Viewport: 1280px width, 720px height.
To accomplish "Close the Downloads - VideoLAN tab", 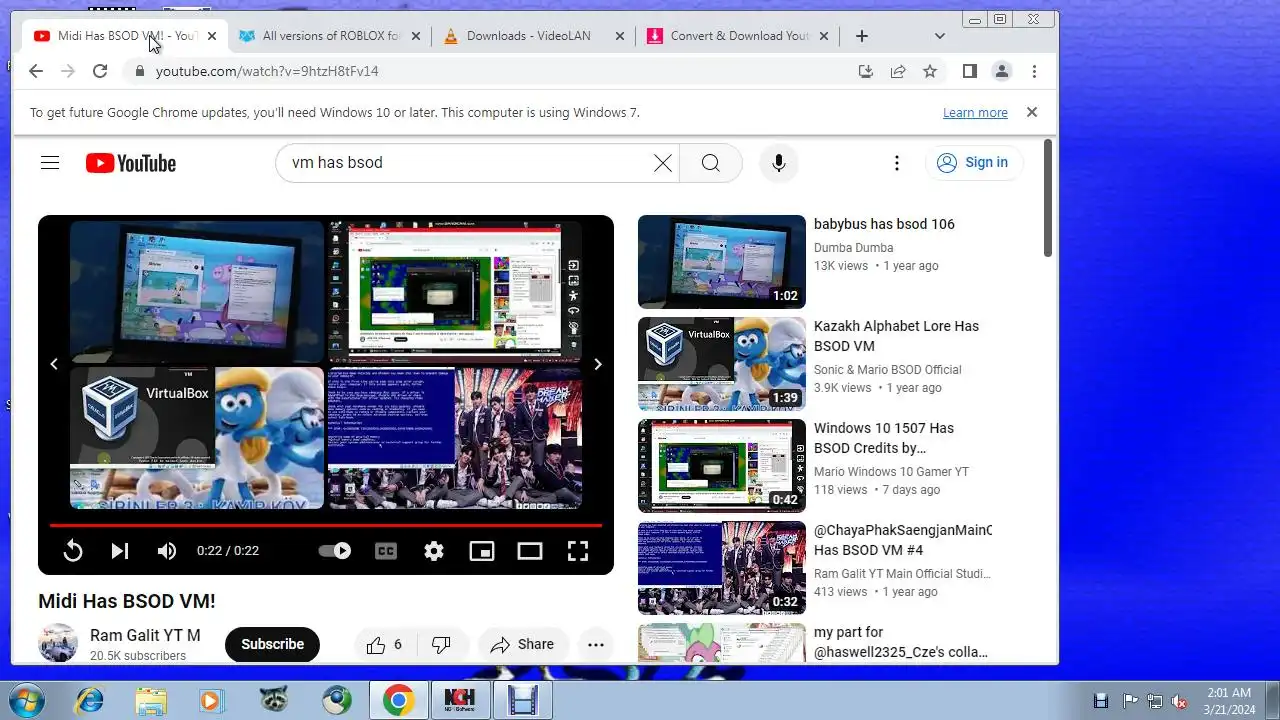I will [619, 36].
